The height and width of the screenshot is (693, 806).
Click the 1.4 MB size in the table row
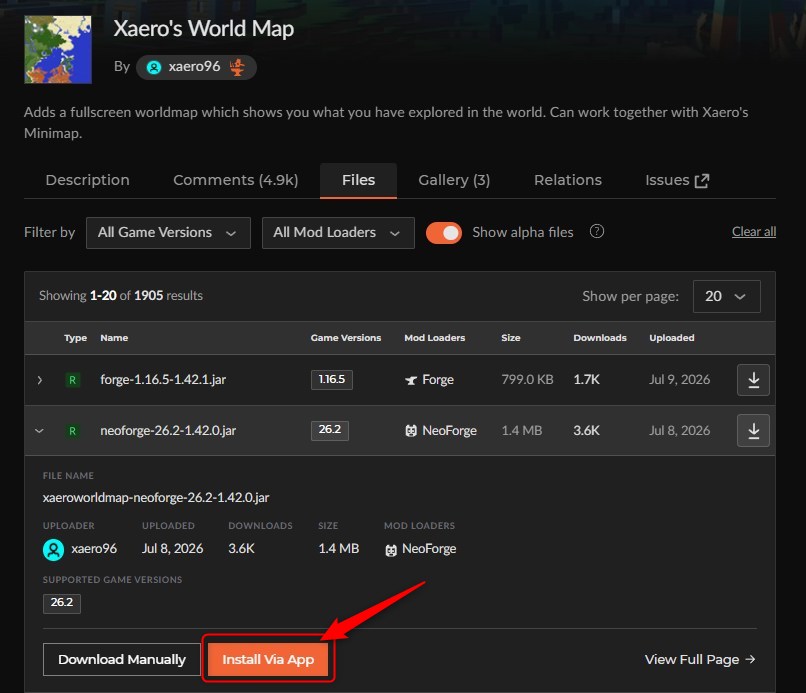tap(522, 430)
